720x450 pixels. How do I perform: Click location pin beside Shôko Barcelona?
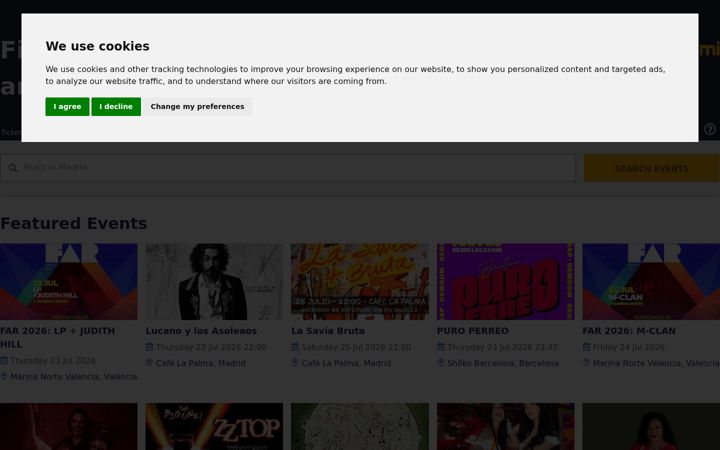point(441,363)
